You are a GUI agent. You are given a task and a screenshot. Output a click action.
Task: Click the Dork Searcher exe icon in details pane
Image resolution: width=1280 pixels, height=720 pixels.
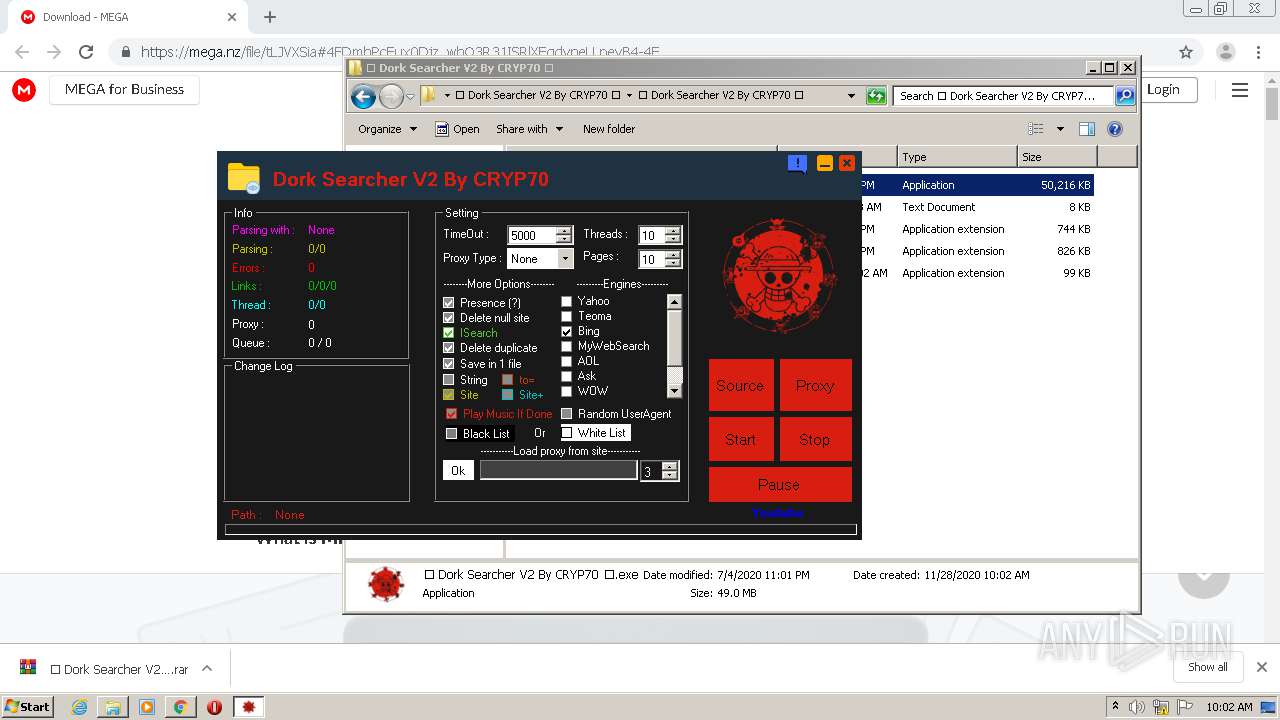[x=386, y=583]
